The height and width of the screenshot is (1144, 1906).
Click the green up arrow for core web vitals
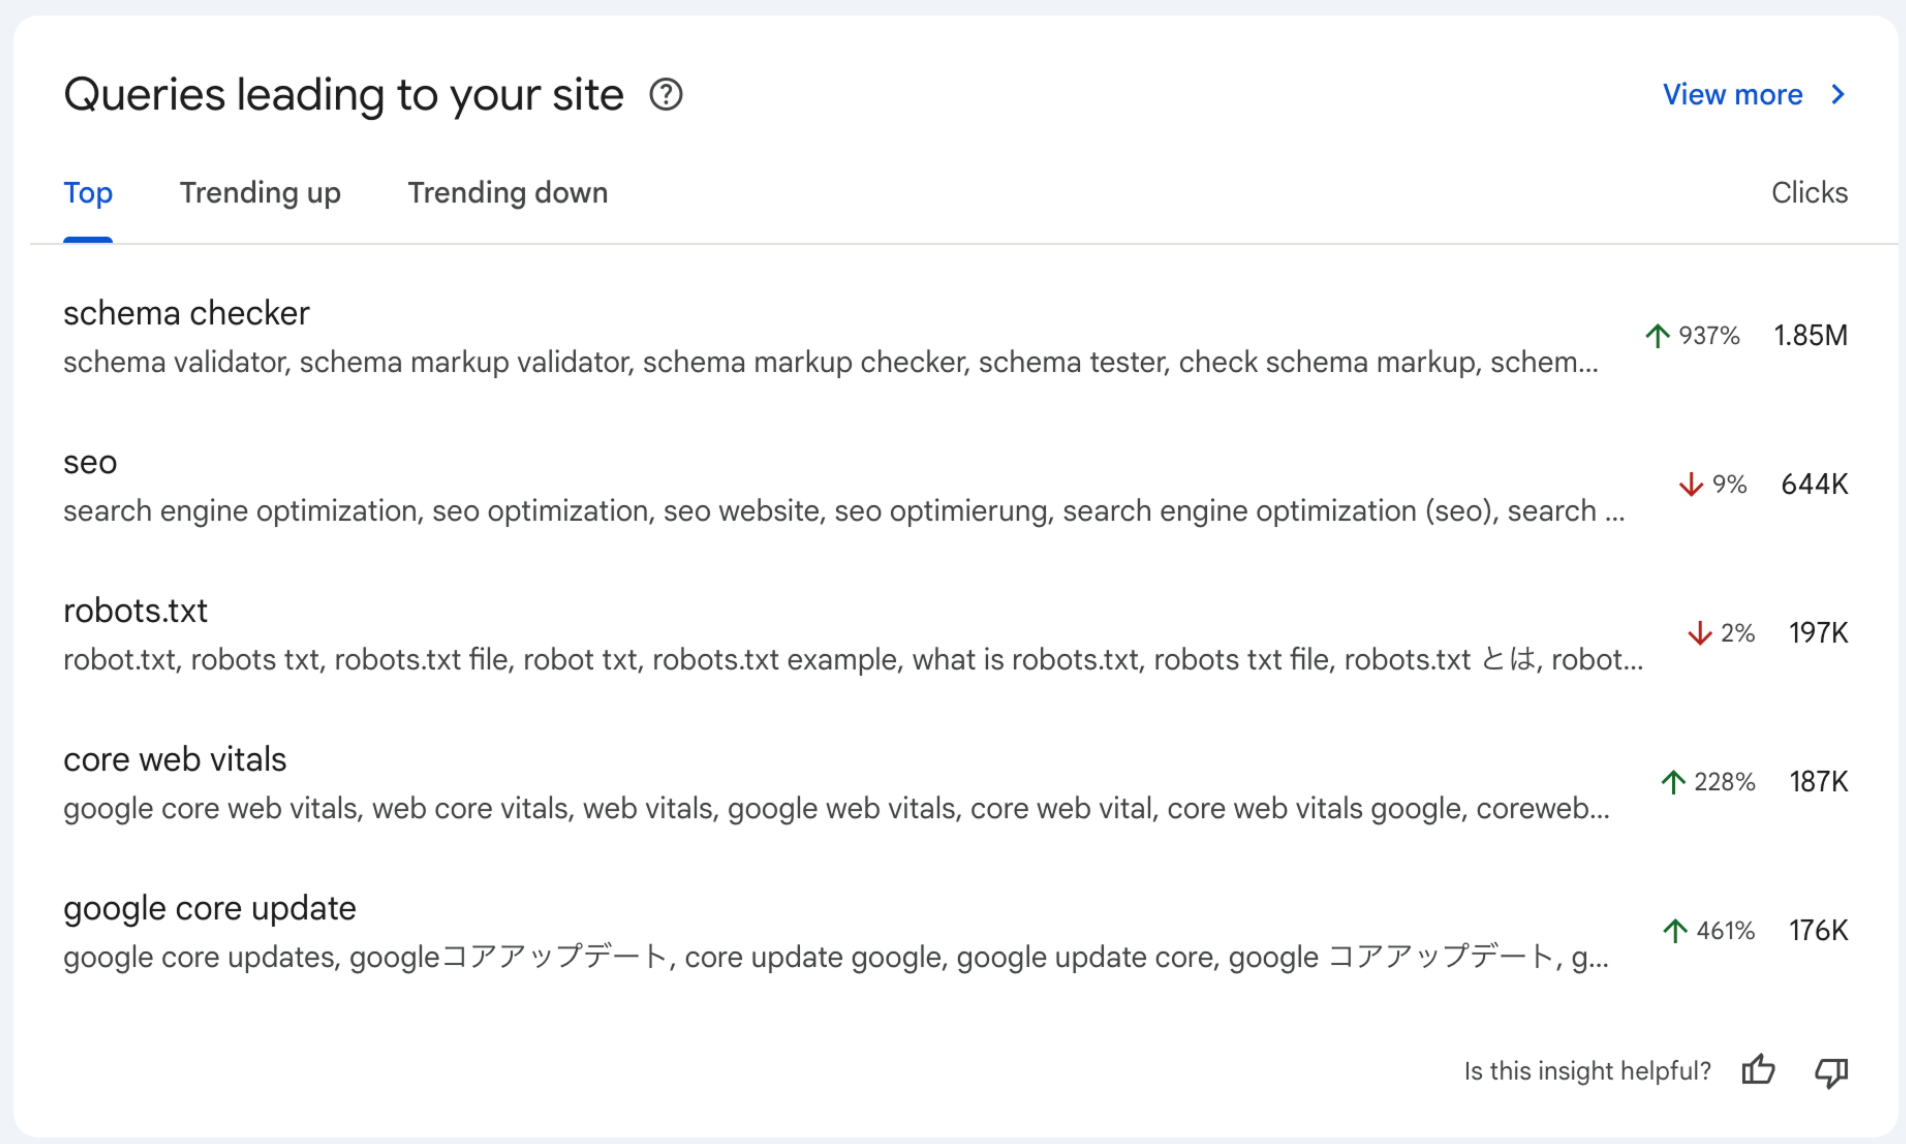1673,782
